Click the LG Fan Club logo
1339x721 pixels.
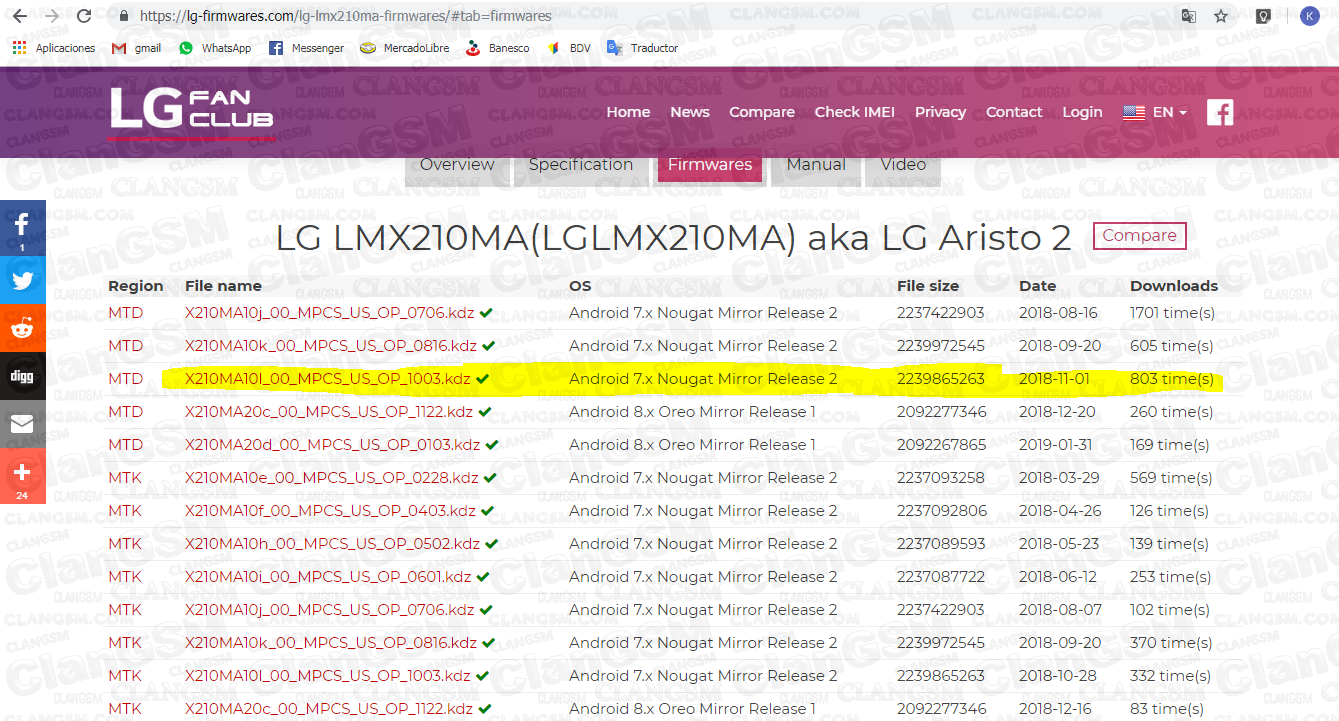(x=191, y=110)
